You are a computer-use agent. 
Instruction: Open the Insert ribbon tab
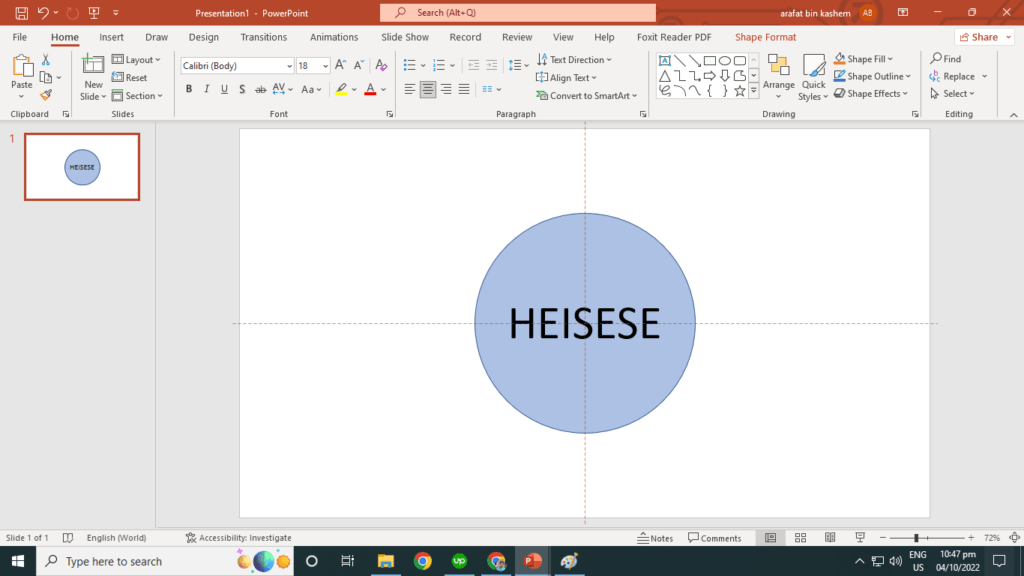(x=111, y=36)
